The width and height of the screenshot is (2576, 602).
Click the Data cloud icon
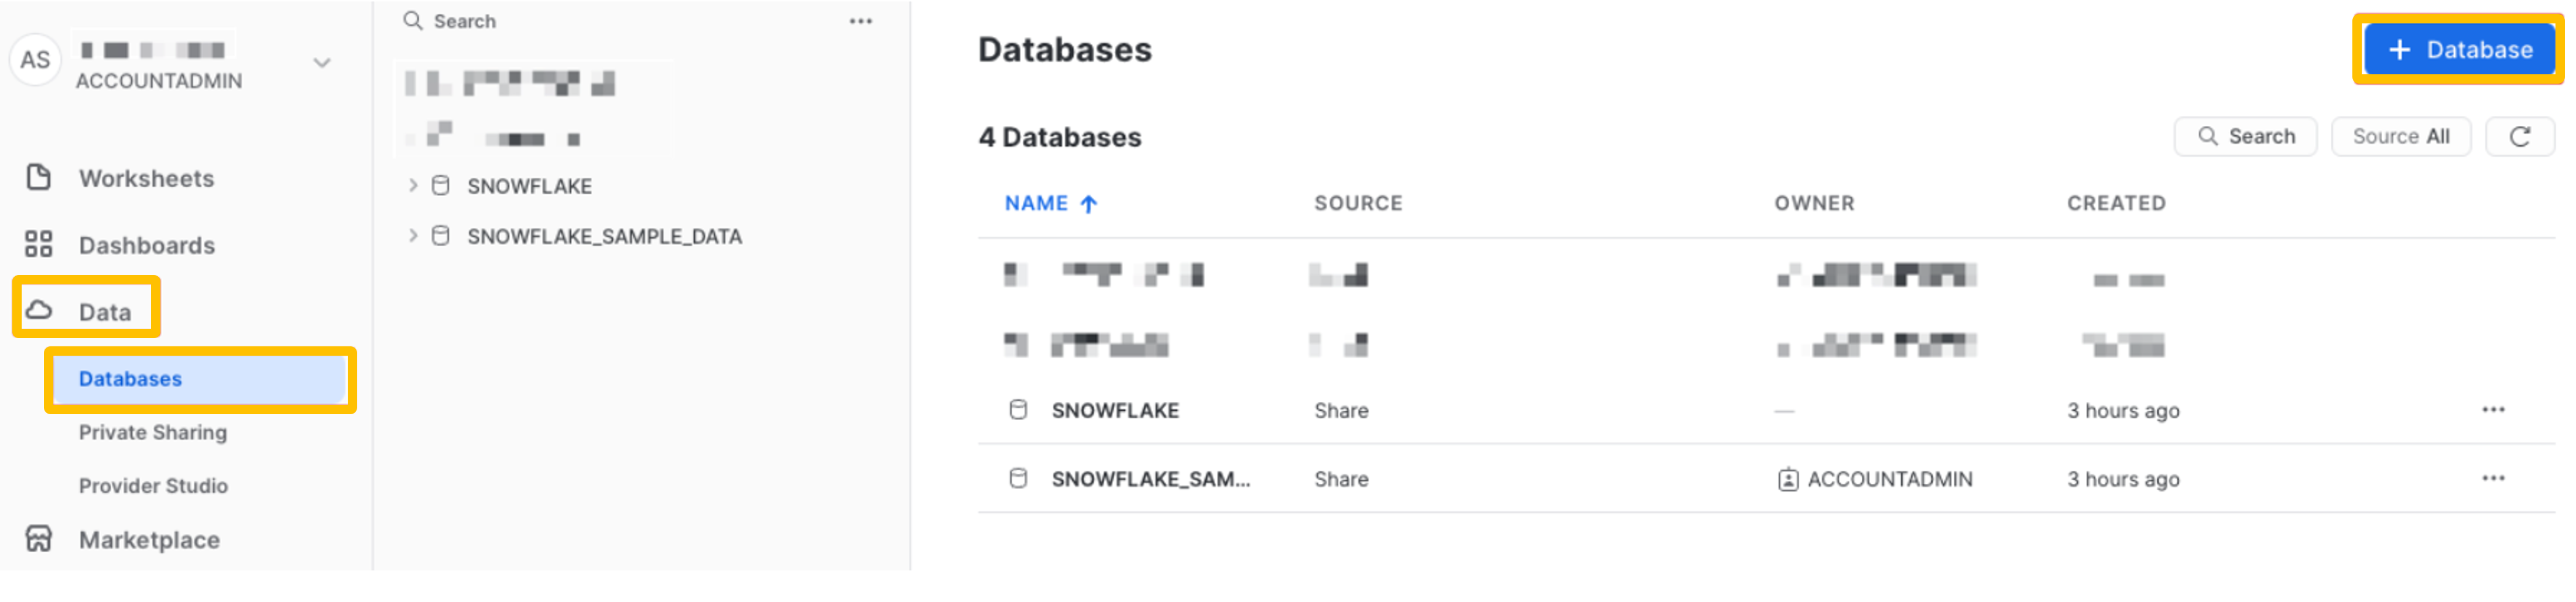(x=39, y=311)
